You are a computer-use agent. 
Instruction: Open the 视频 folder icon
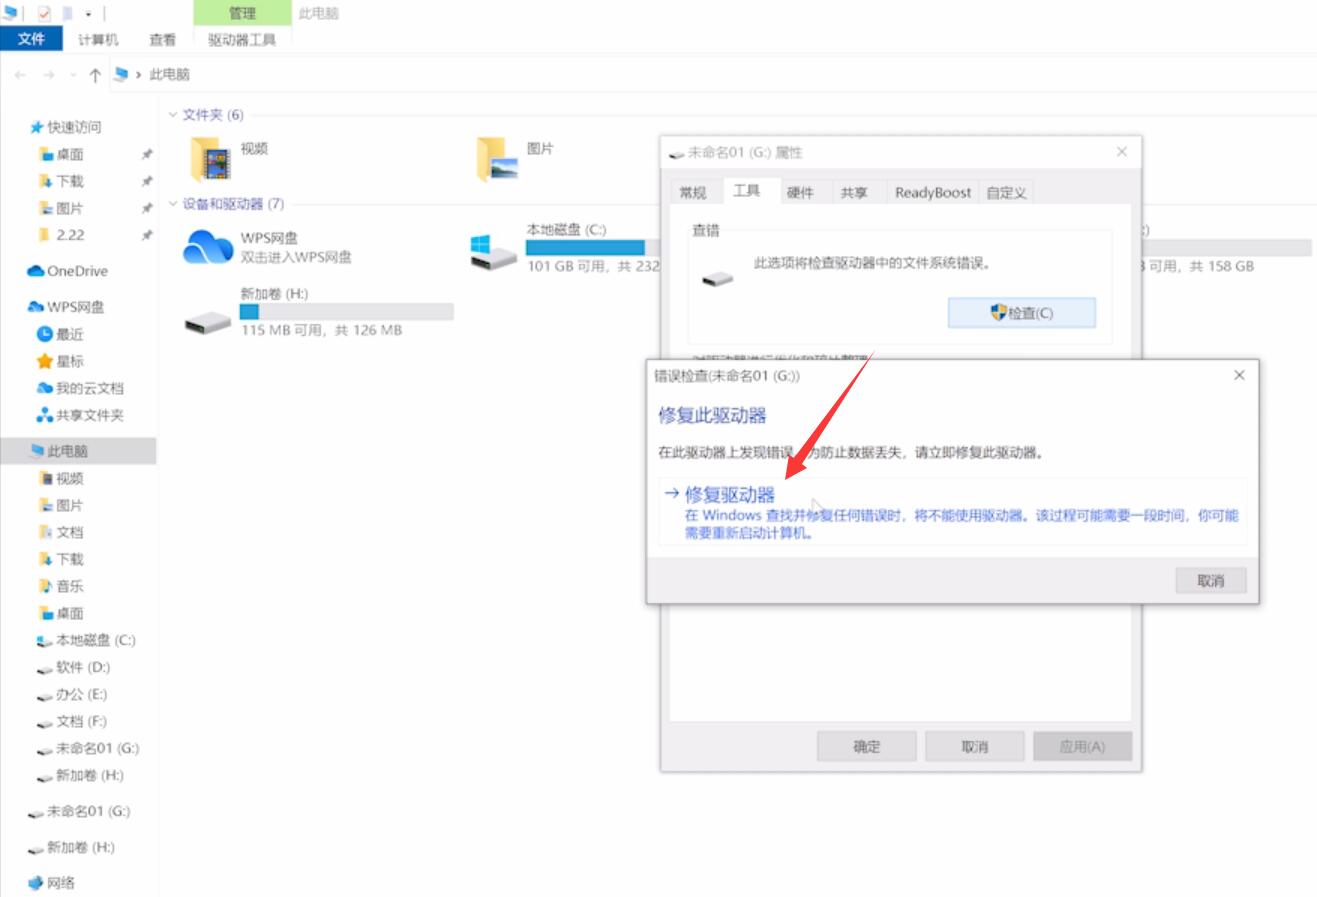[x=210, y=158]
